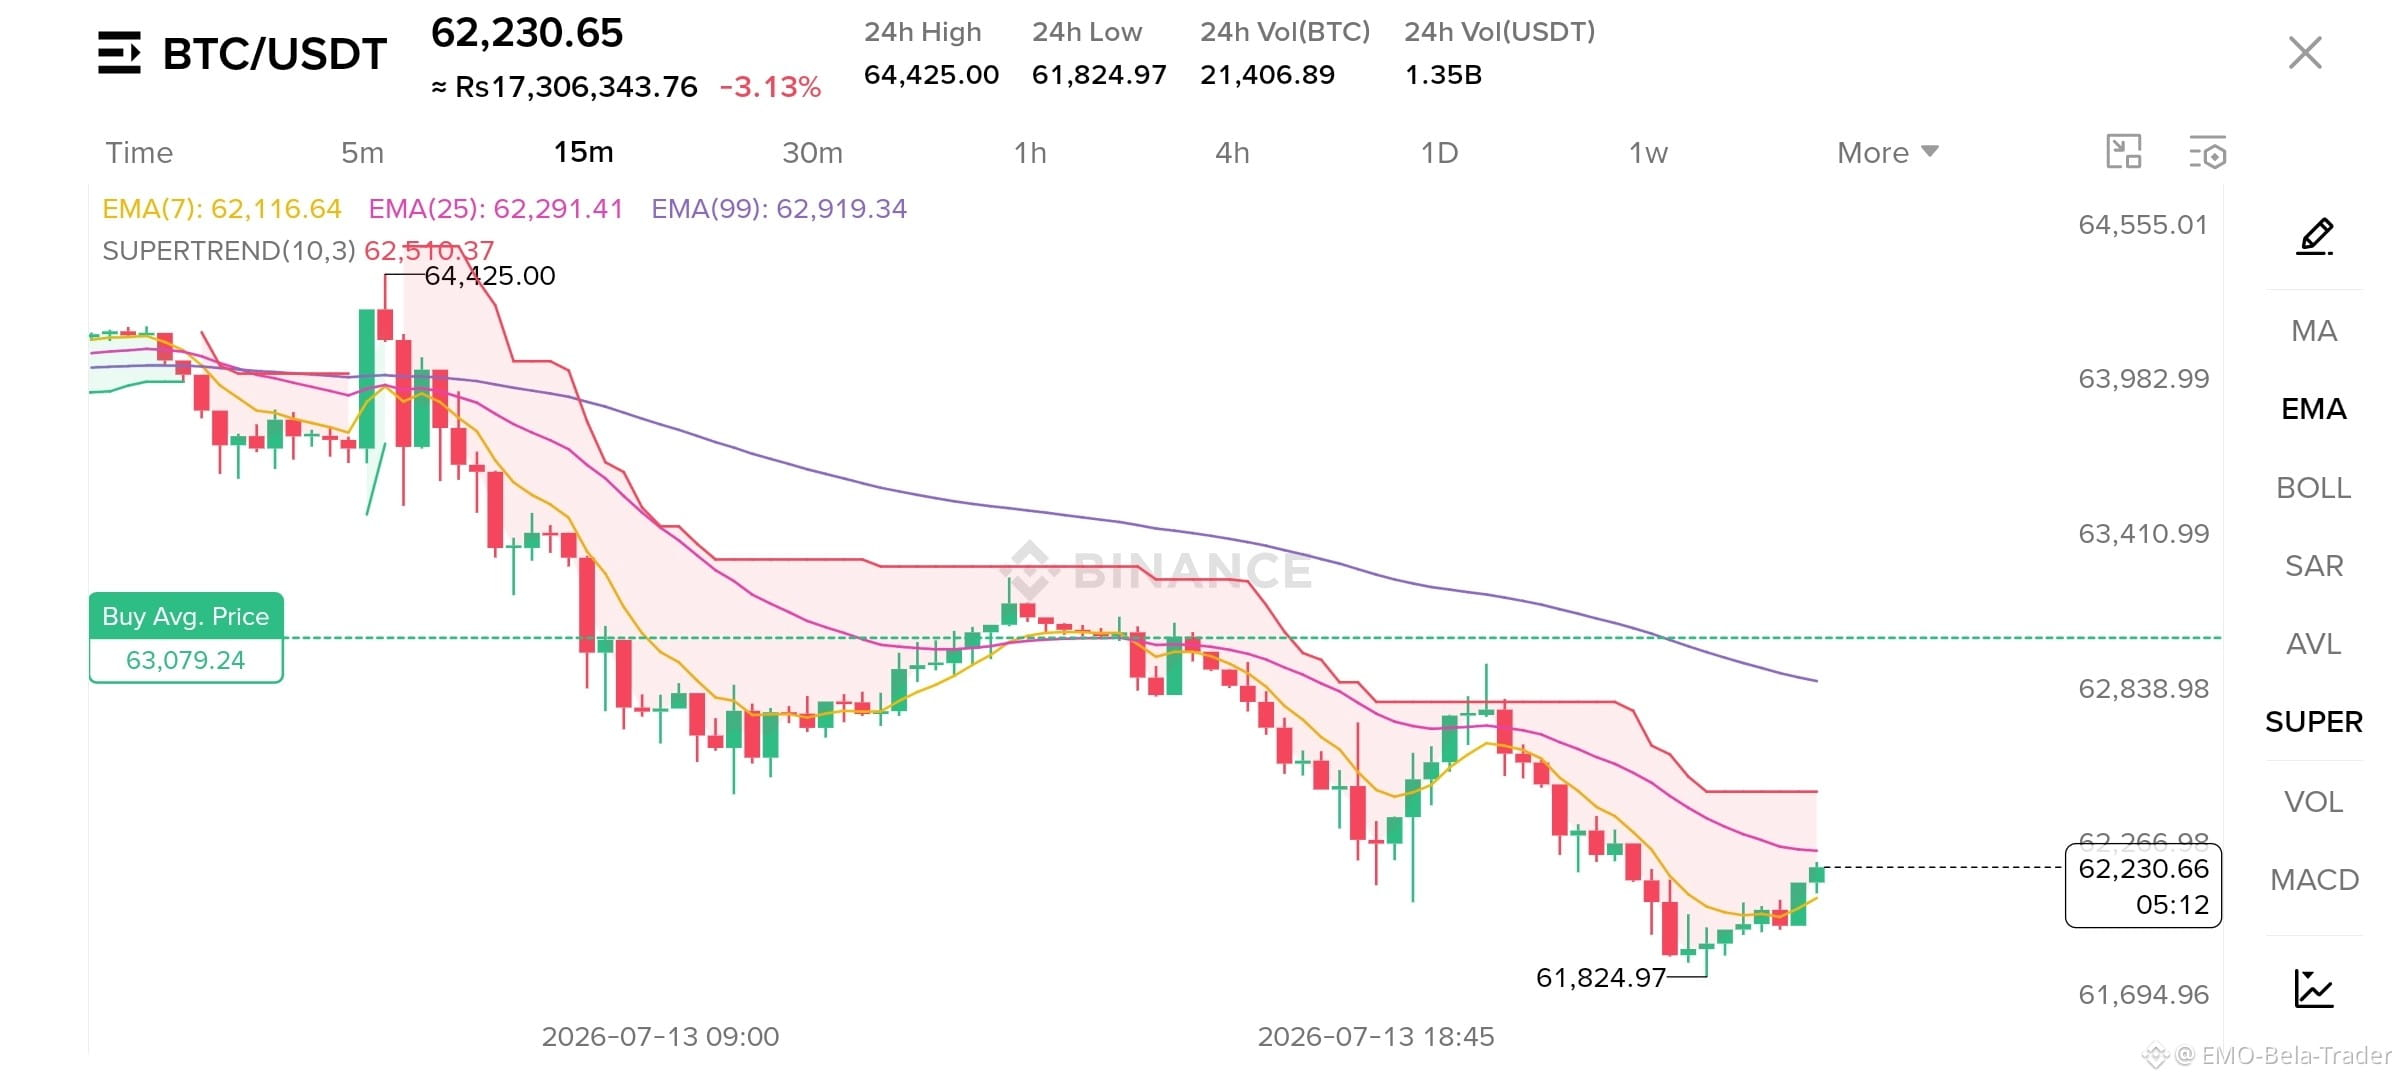This screenshot has width=2400, height=1080.
Task: Click the 24h Vol(USDT) value 1.35B
Action: (1443, 75)
